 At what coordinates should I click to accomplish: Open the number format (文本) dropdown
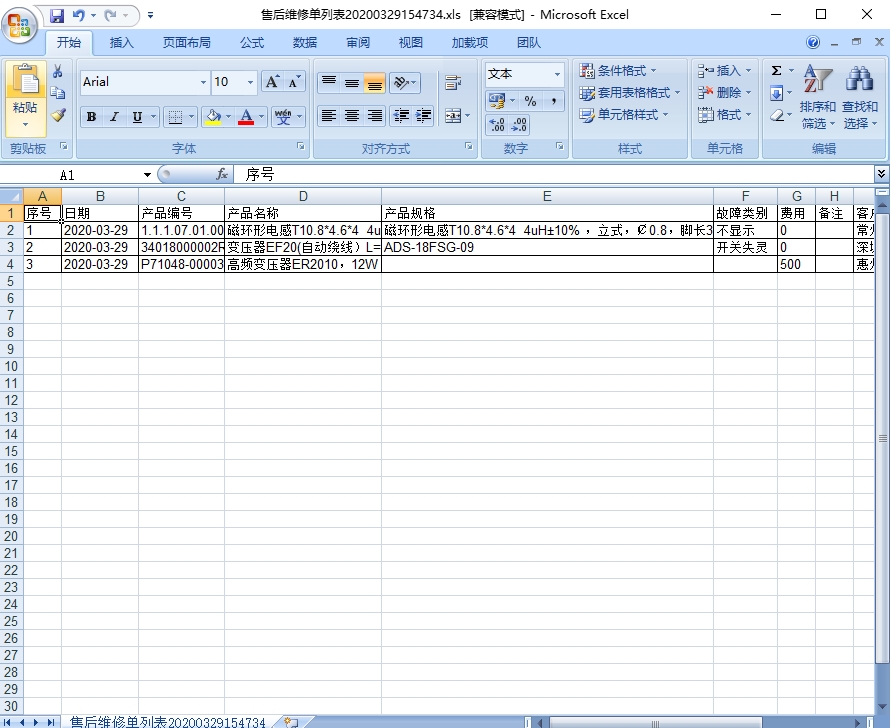pos(557,74)
